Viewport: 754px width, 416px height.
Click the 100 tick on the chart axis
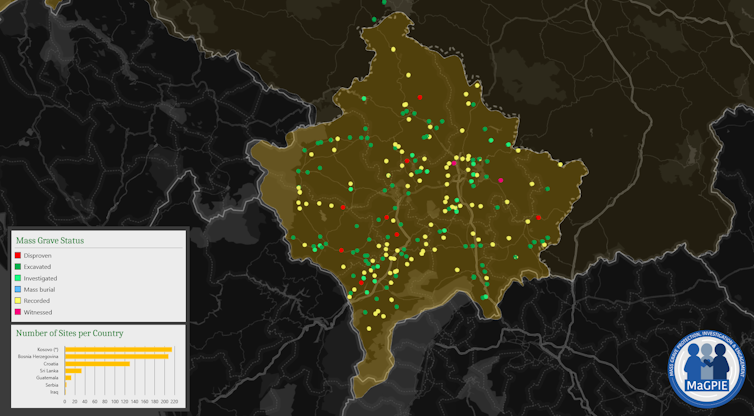(x=114, y=402)
